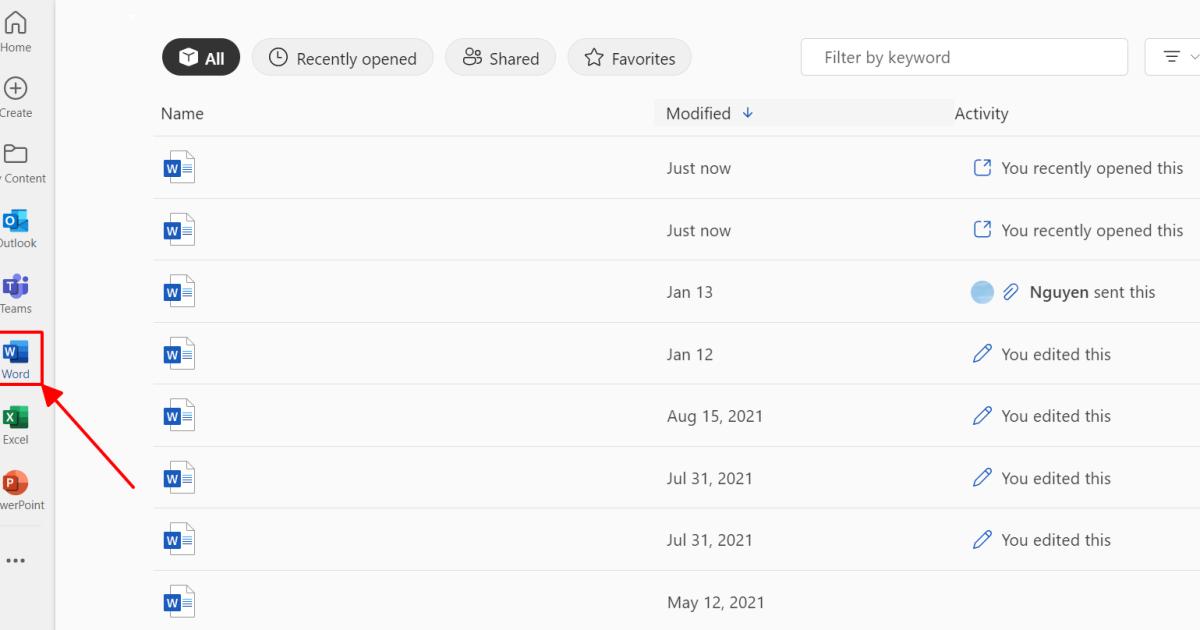Filter by Favorites tab
This screenshot has height=630, width=1200.
coord(629,58)
